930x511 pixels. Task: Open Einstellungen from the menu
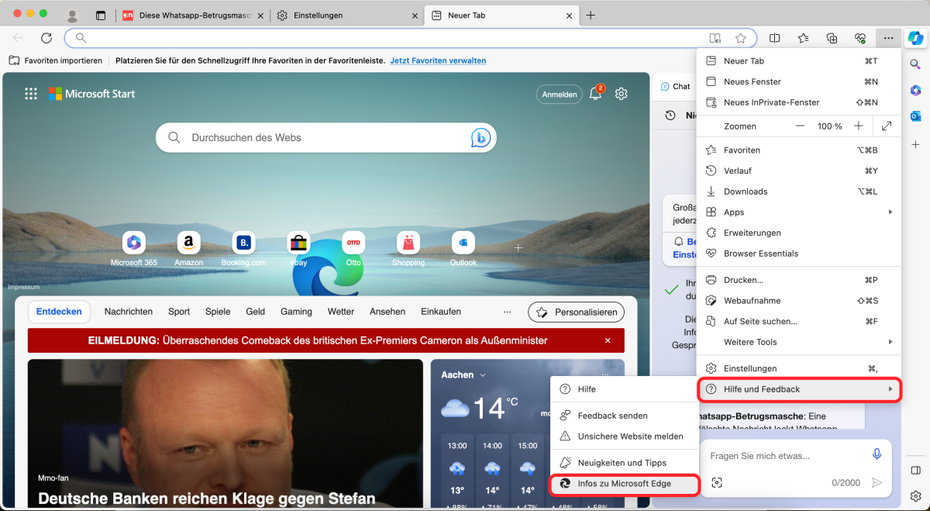coord(798,369)
